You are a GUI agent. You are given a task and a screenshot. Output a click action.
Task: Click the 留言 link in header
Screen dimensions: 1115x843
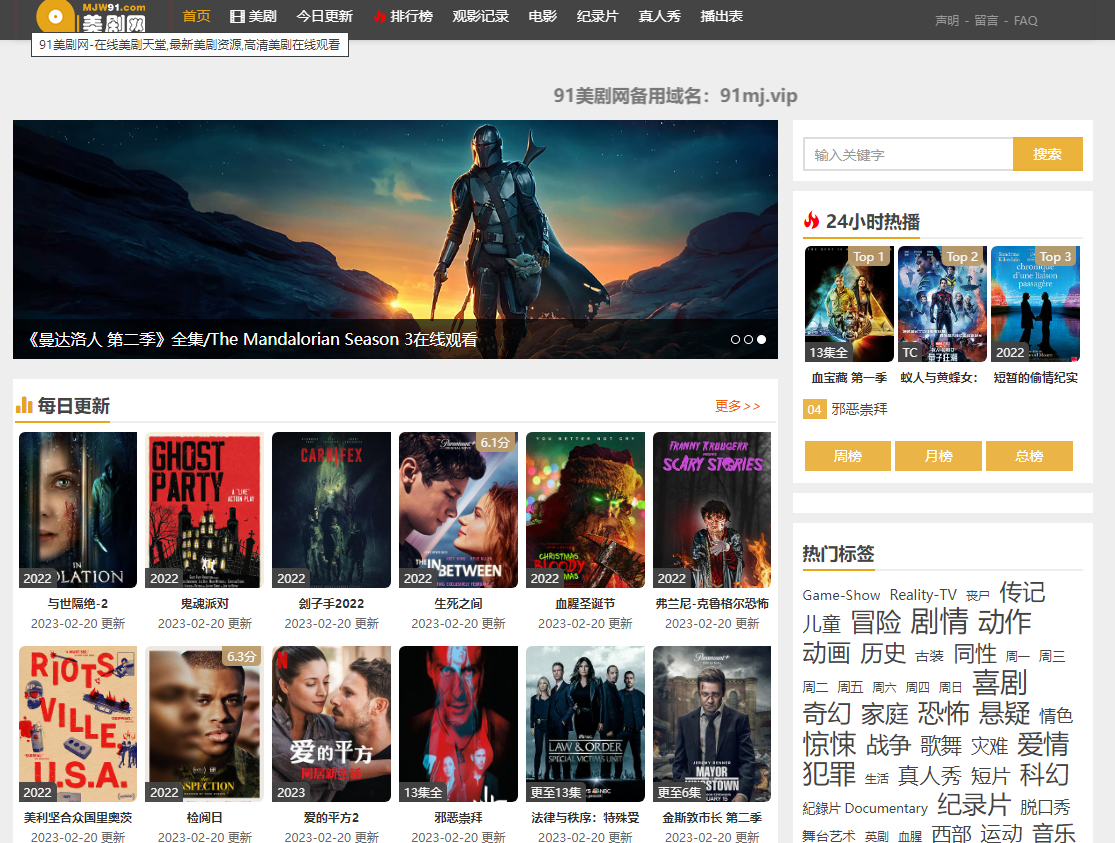coord(986,21)
